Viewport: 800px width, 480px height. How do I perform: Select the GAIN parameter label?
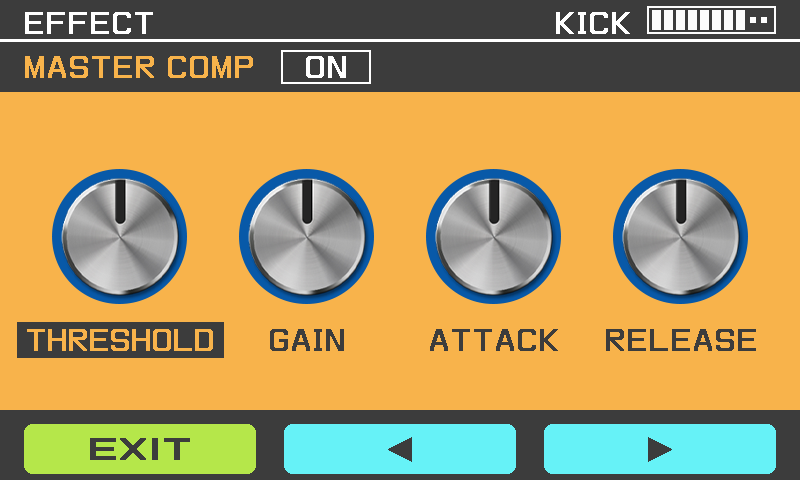[307, 340]
